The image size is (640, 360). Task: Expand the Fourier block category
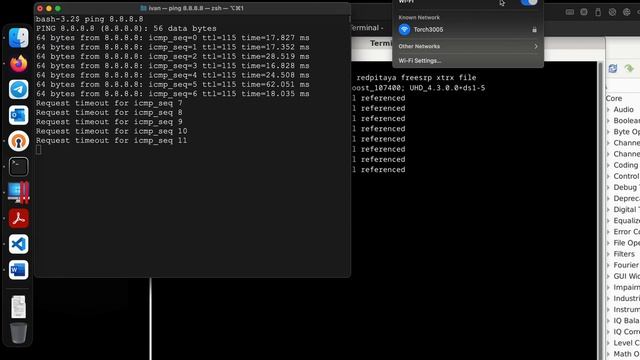click(608, 265)
